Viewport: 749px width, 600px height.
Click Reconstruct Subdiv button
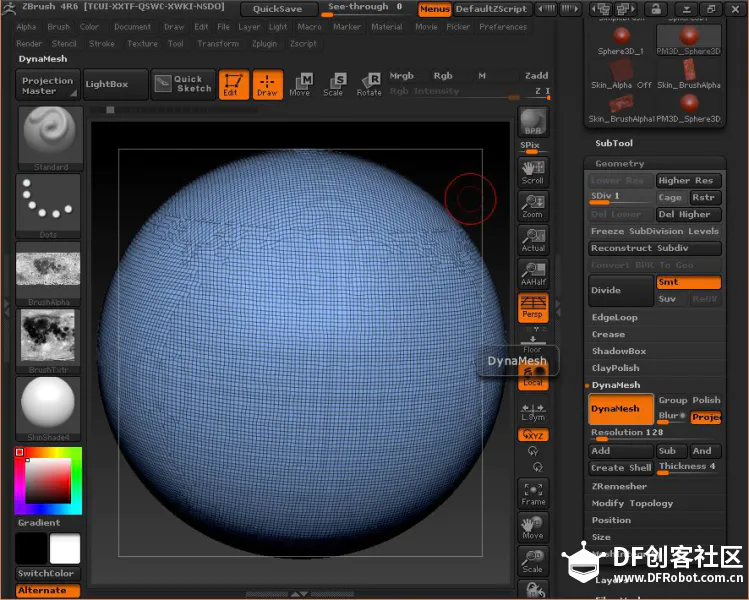point(655,248)
